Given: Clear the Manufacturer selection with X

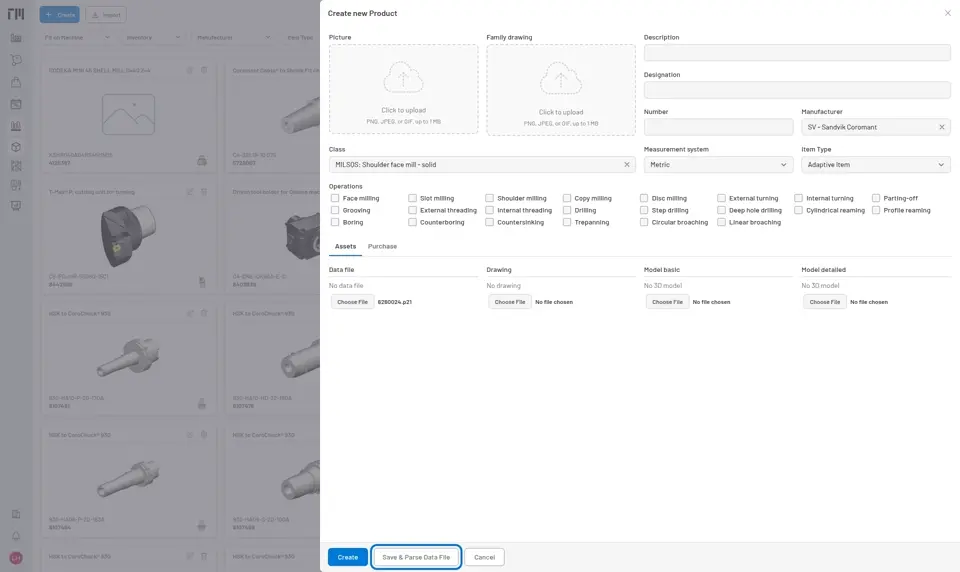Looking at the screenshot, I should (942, 127).
